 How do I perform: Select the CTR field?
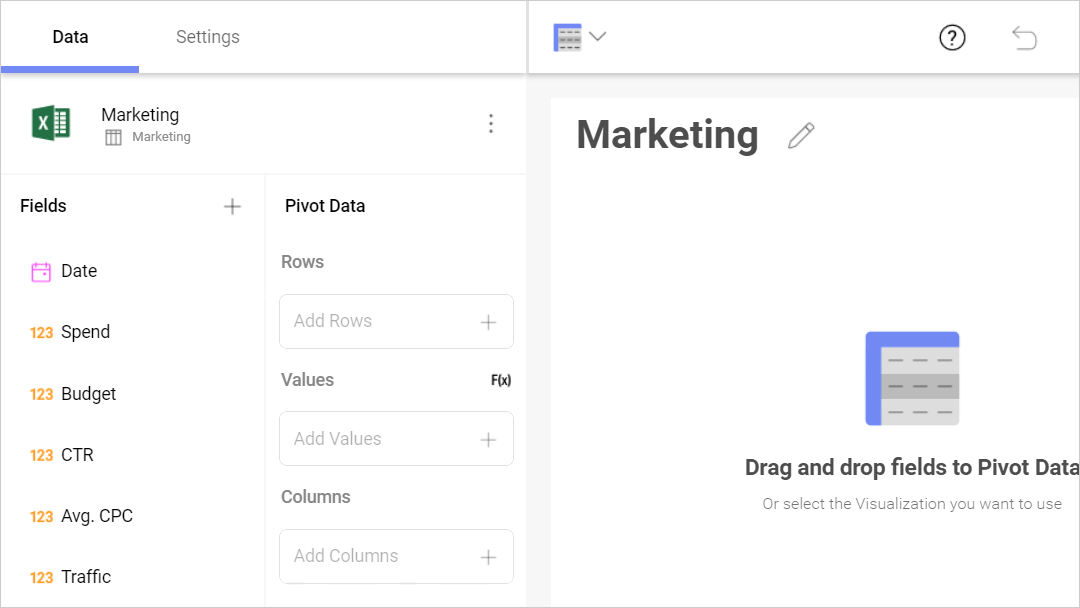coord(77,455)
